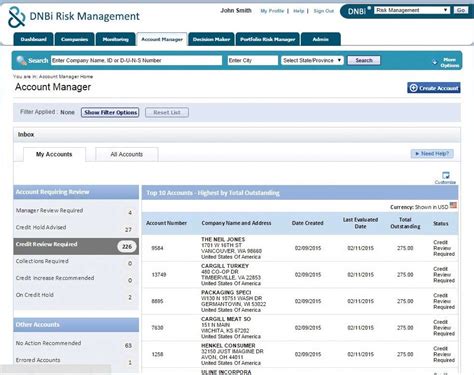The width and height of the screenshot is (474, 375).
Task: Open PACKAGING SPECI company entry
Action: 226,292
